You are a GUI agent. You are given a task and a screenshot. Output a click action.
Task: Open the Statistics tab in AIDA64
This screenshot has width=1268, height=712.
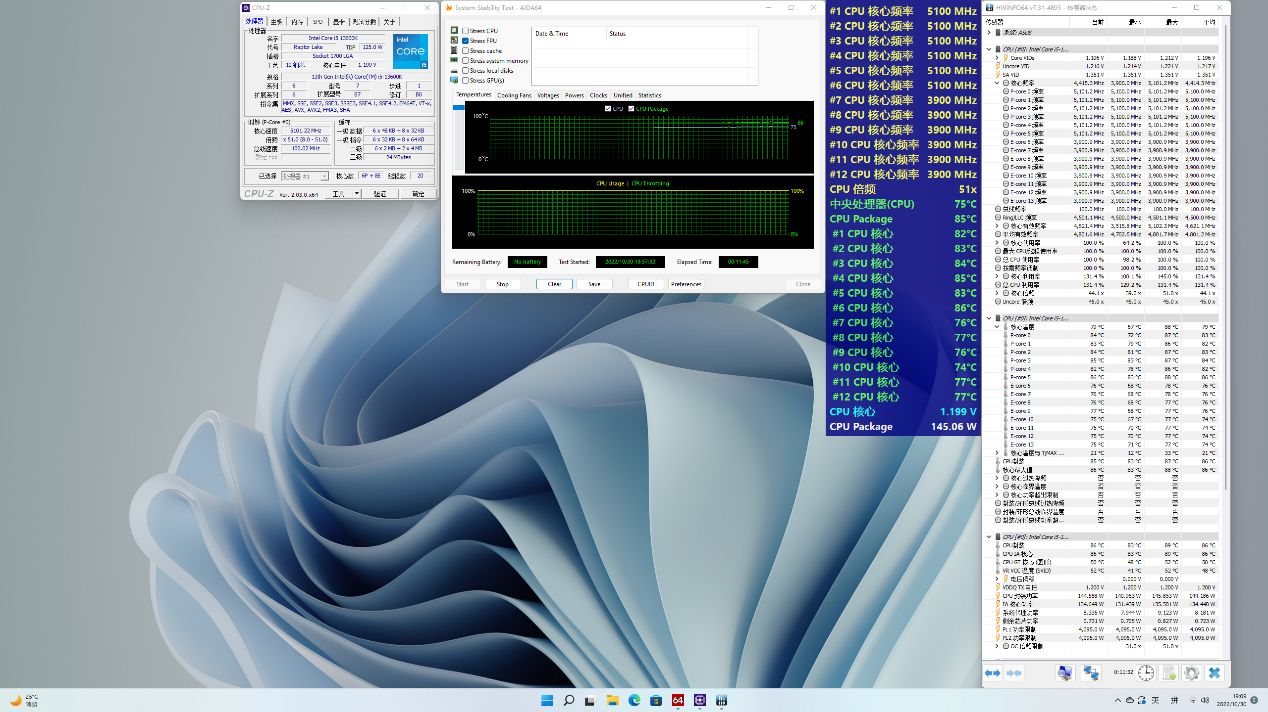pos(650,95)
